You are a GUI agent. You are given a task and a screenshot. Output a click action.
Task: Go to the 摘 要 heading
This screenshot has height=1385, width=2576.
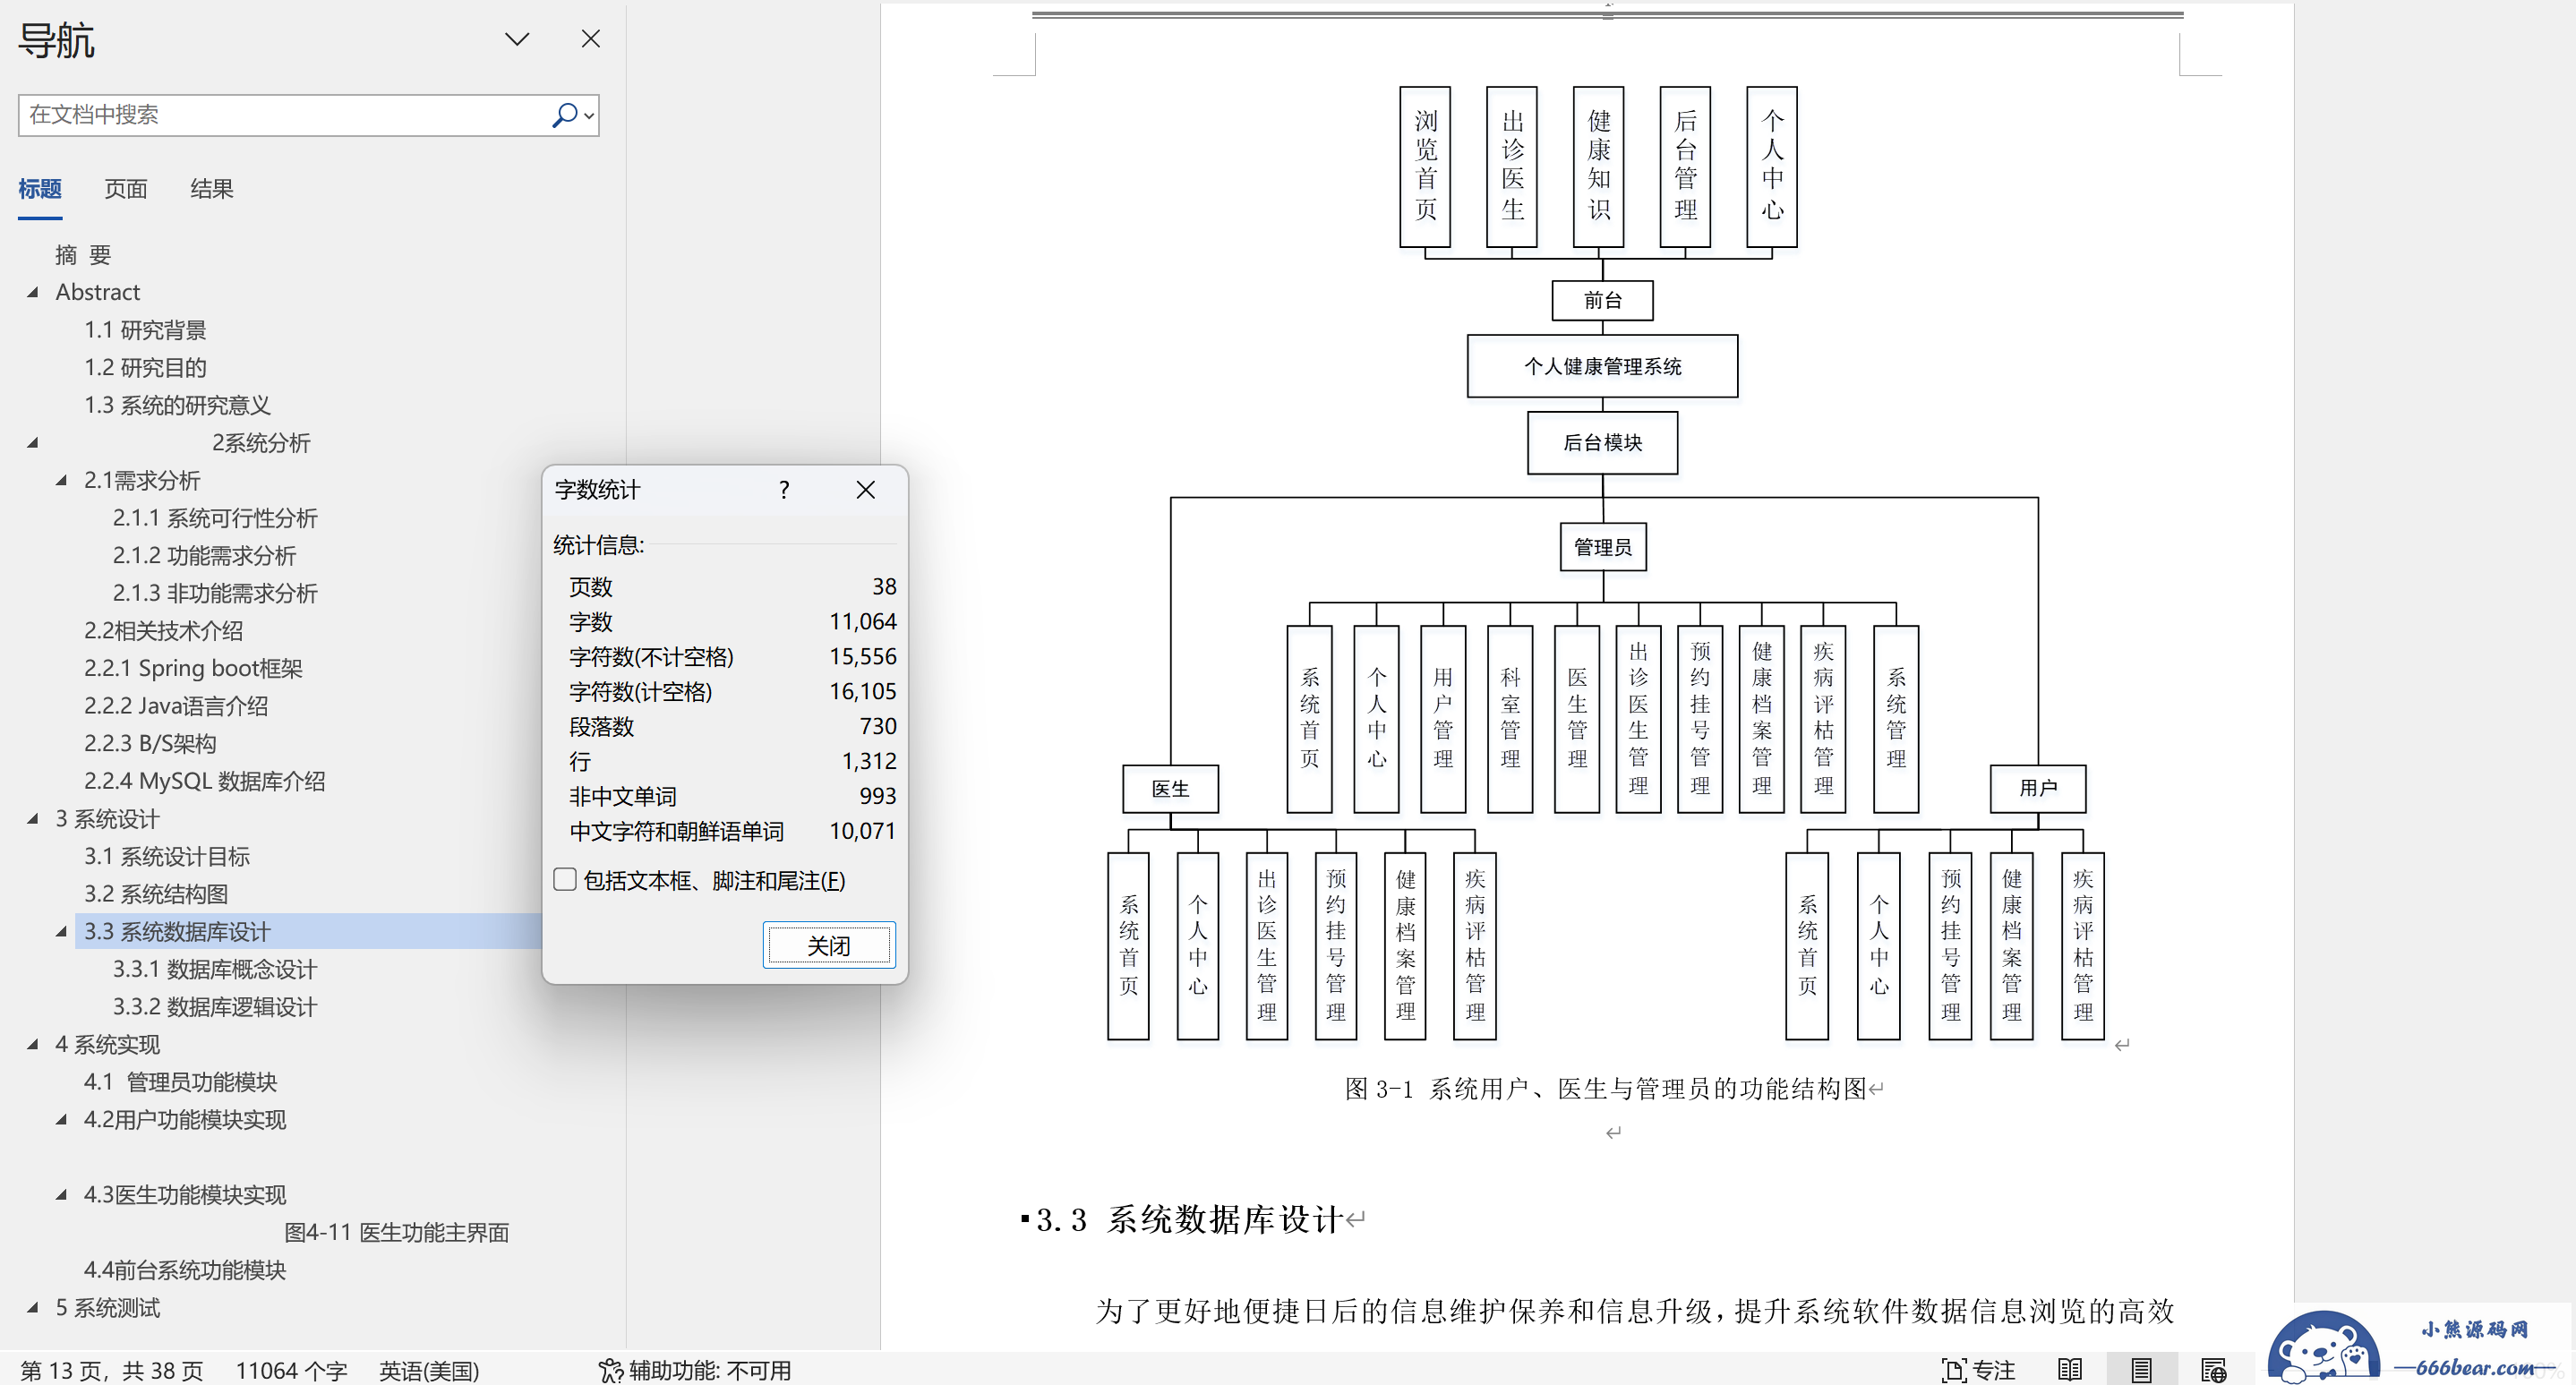pyautogui.click(x=83, y=255)
